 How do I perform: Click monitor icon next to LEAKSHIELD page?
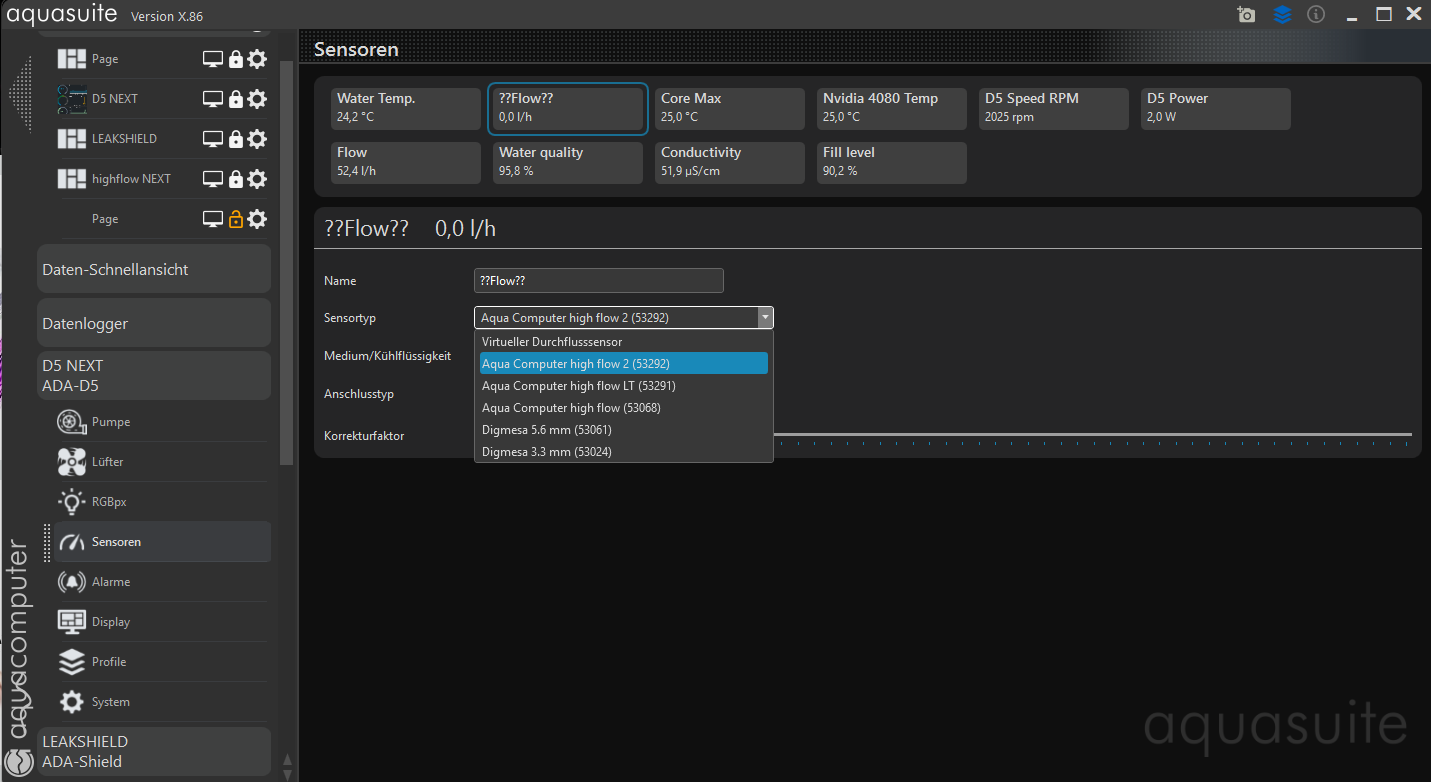tap(213, 139)
